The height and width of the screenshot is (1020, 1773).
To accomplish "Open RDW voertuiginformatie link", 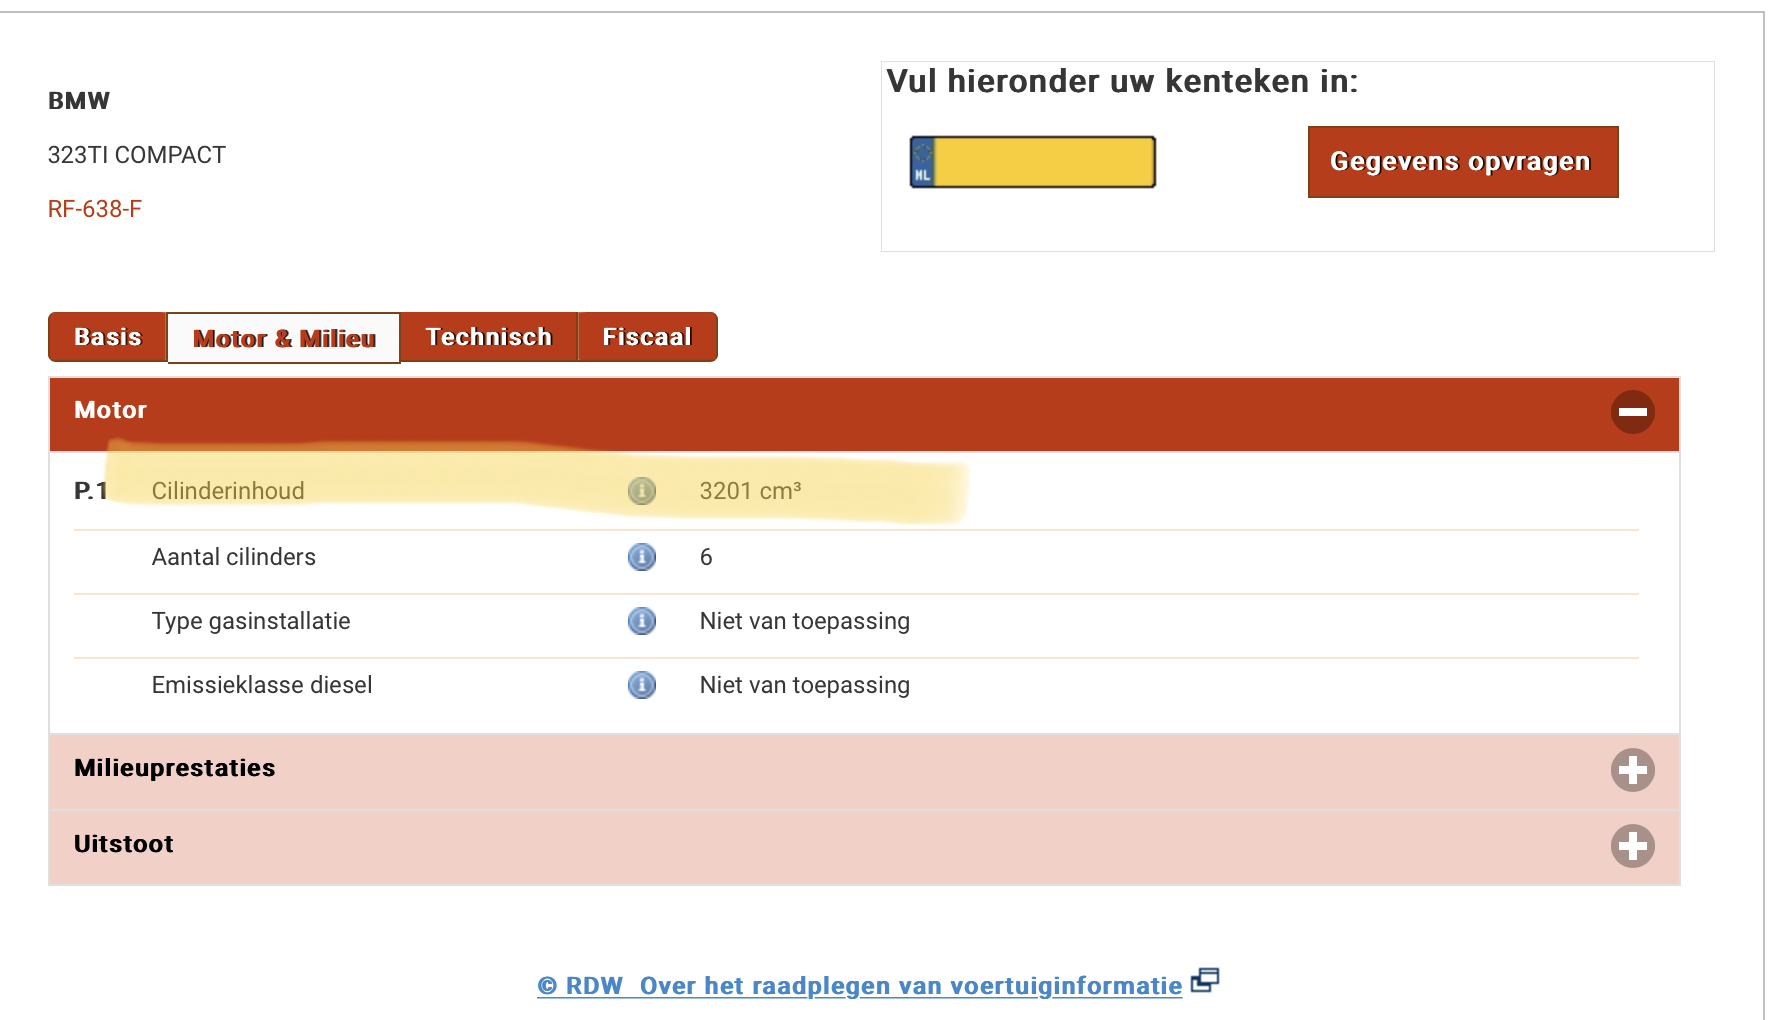I will (x=860, y=986).
